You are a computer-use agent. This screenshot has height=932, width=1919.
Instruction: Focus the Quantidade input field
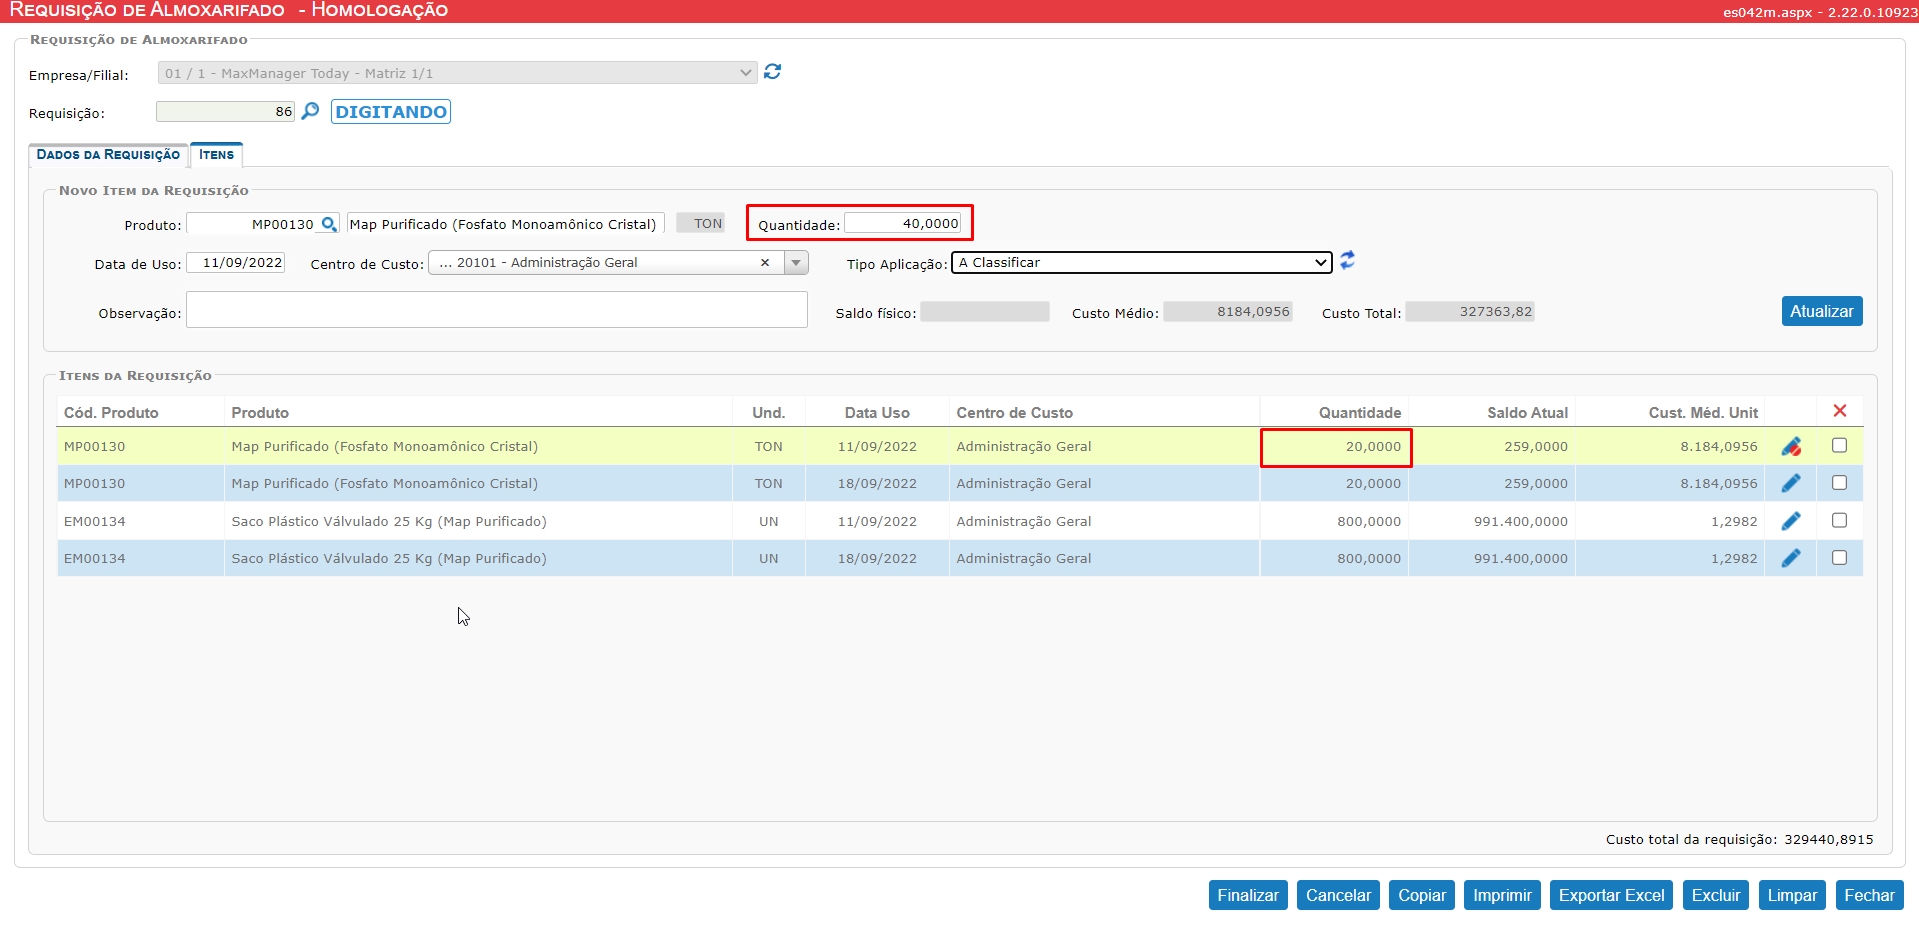(x=903, y=223)
